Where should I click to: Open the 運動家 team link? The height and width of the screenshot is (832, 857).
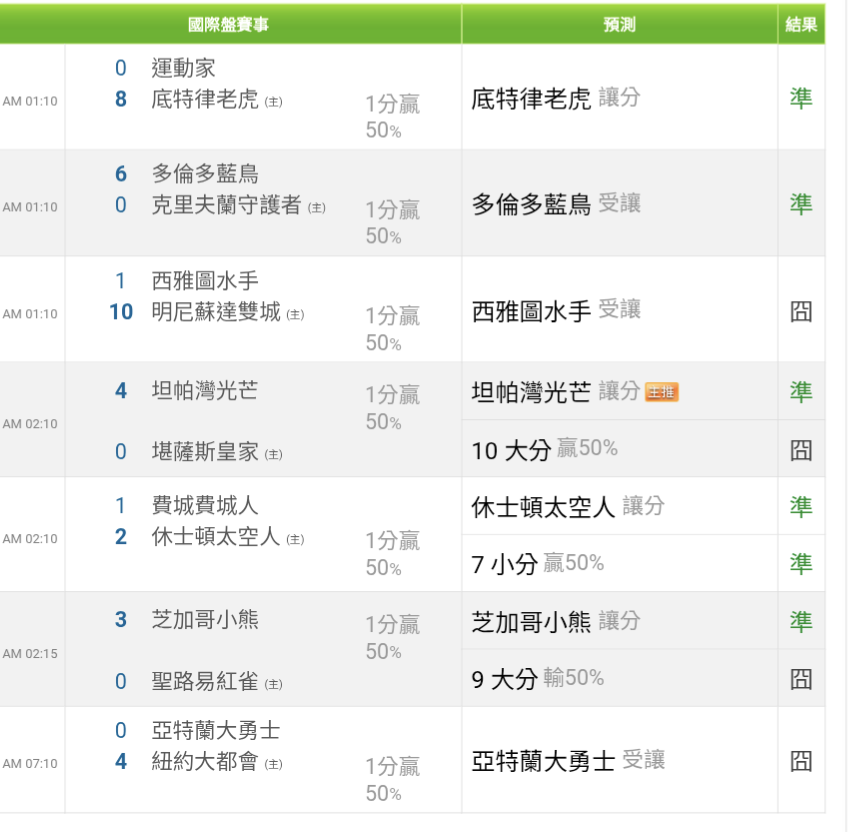[x=183, y=68]
